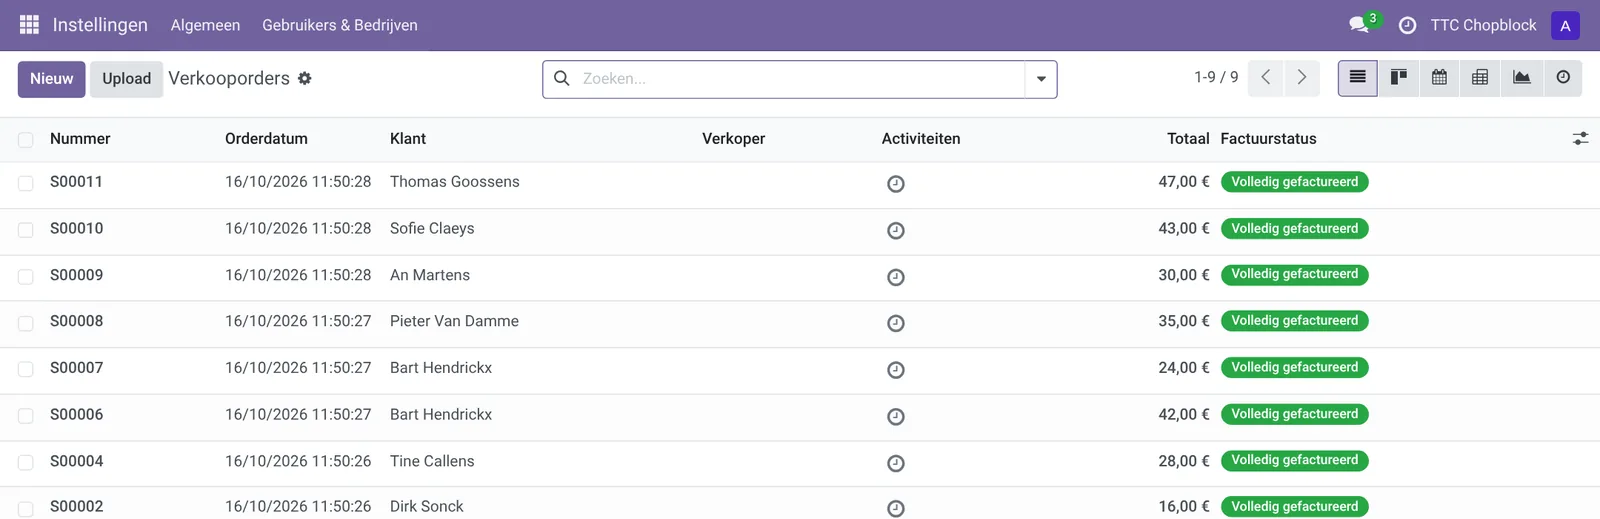Click activity clock for order S00004
1600x519 pixels.
(x=896, y=463)
